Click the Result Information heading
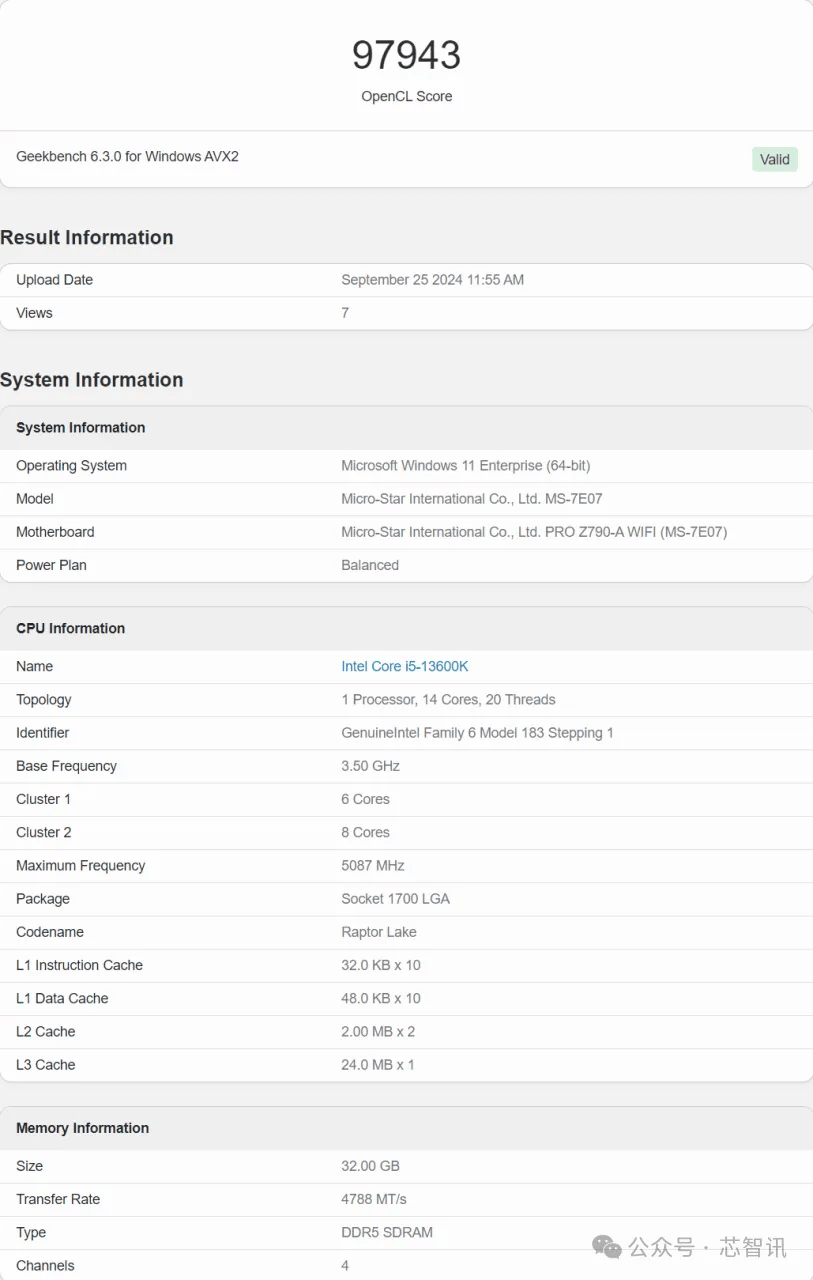The image size is (813, 1280). (87, 237)
